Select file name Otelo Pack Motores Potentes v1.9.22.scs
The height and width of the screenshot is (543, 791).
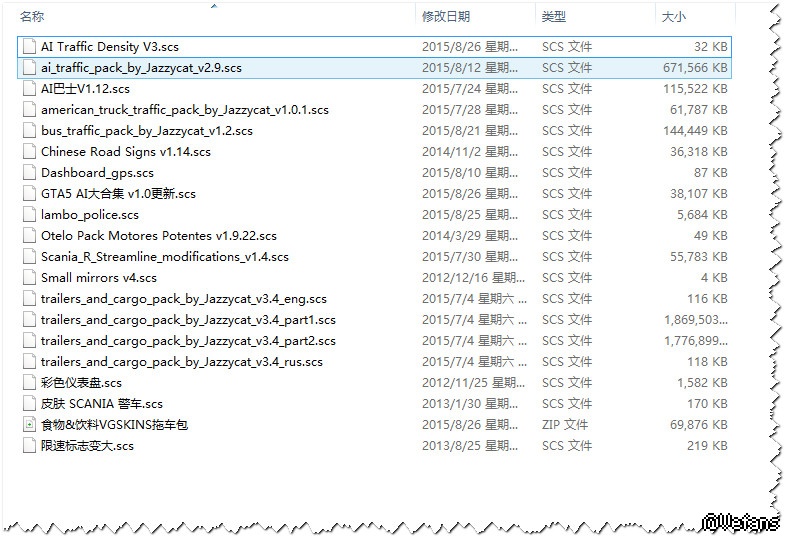(159, 236)
